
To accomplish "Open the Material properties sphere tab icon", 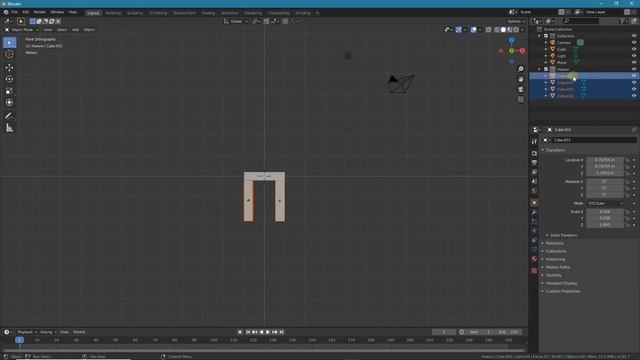I will click(x=534, y=259).
